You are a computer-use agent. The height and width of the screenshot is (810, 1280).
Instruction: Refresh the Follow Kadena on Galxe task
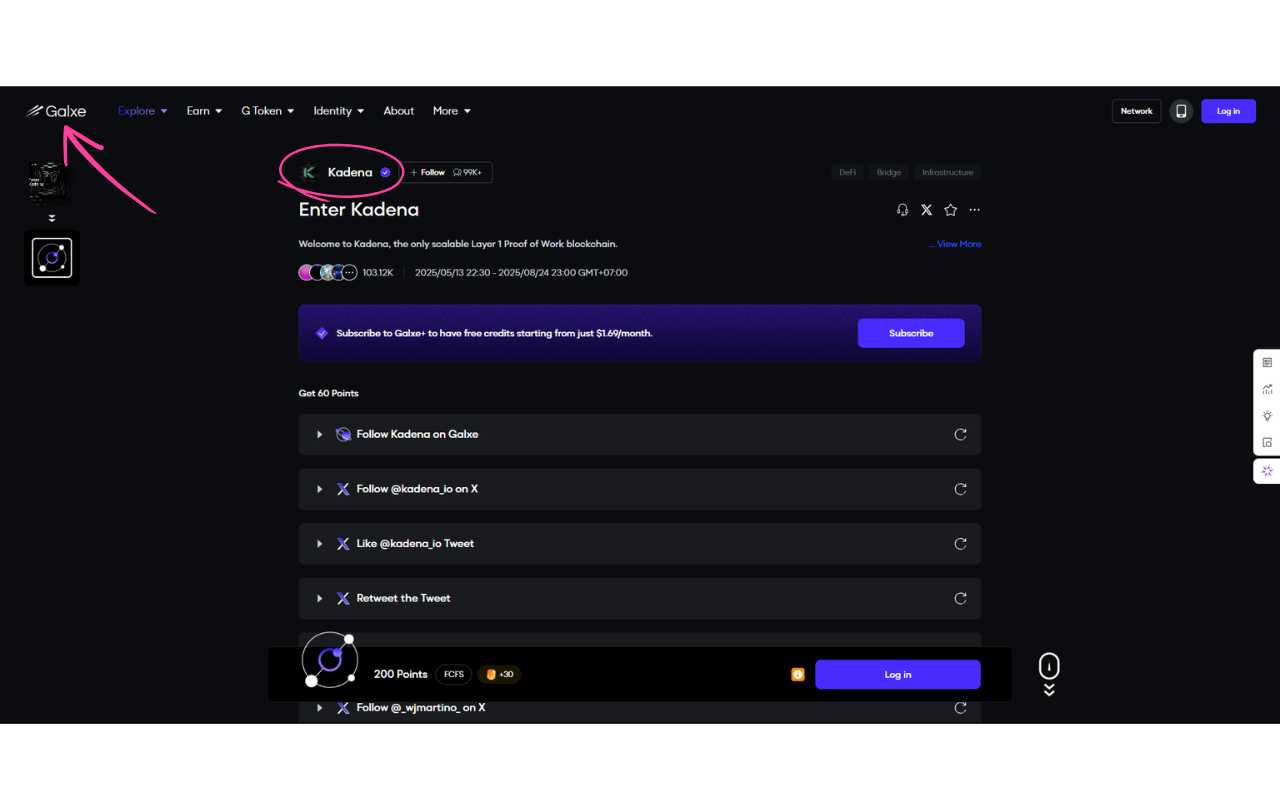[x=960, y=435]
